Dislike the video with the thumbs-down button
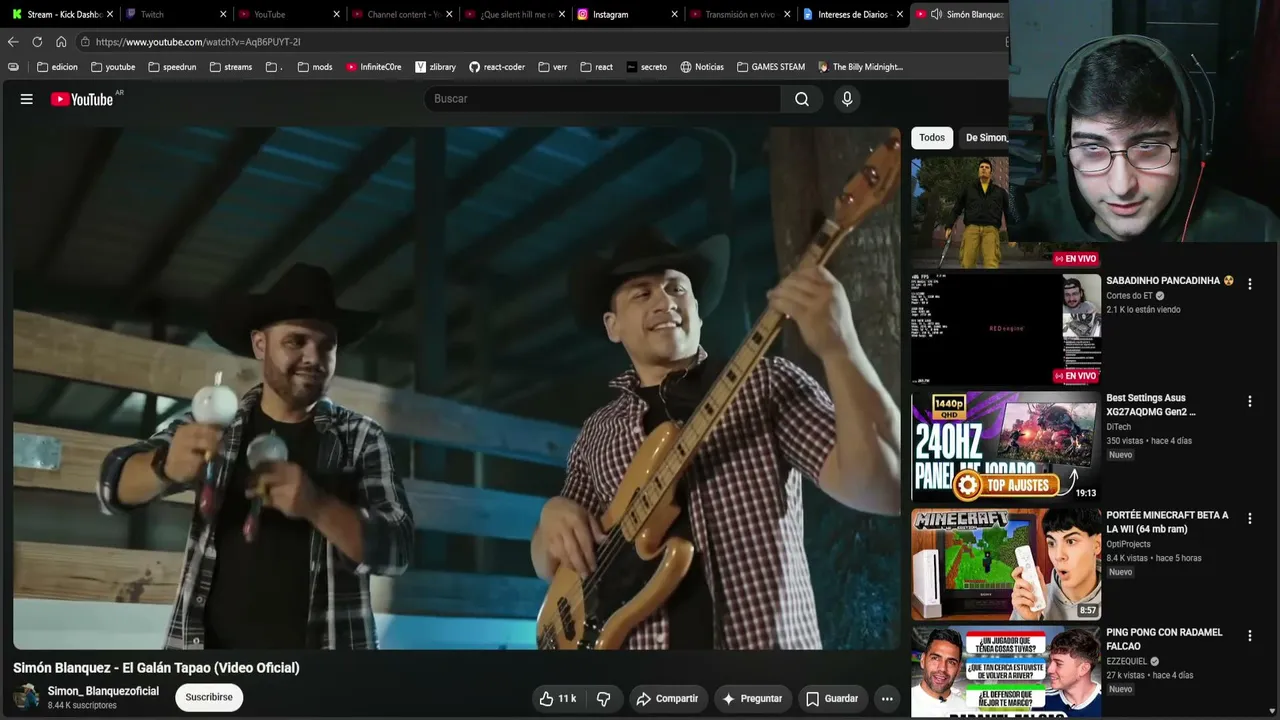 tap(604, 699)
